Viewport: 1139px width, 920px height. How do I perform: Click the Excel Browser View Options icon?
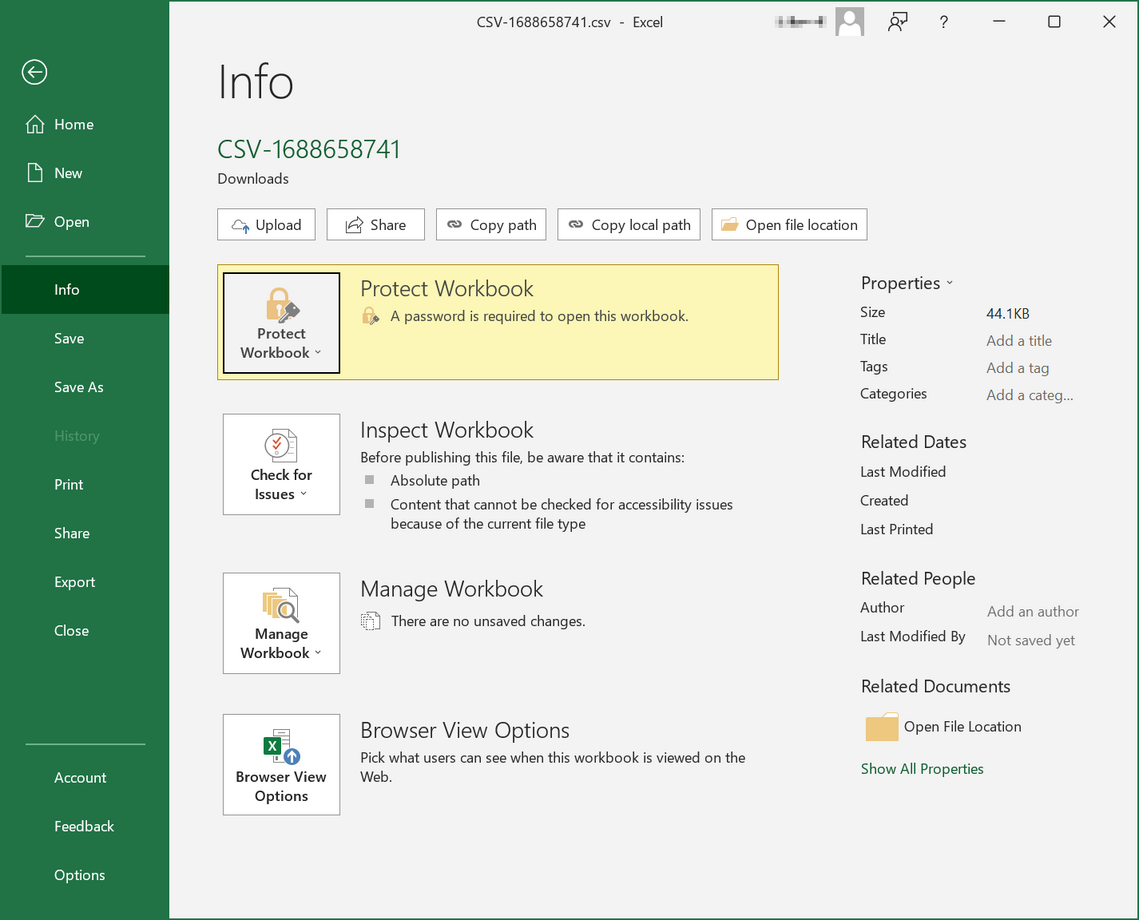click(x=281, y=746)
